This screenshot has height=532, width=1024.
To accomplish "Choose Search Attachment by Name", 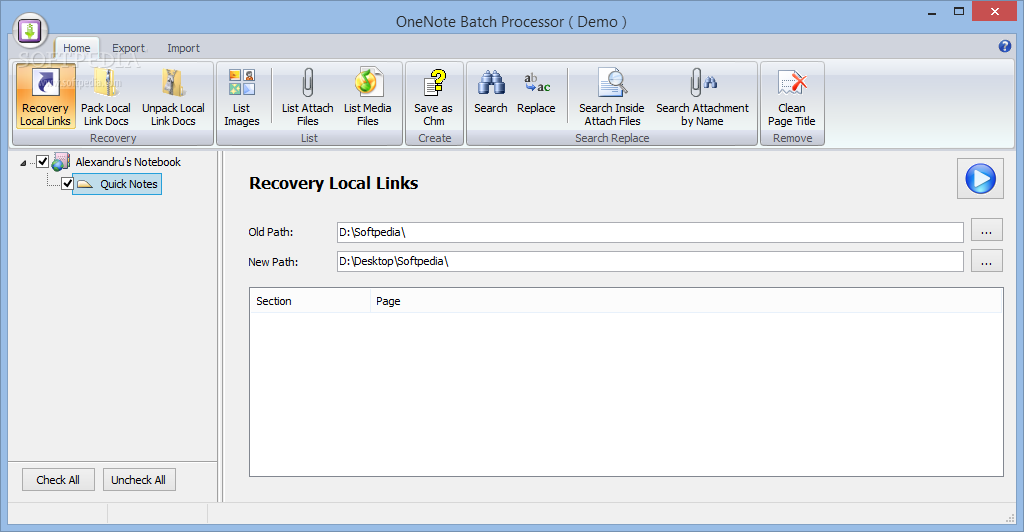I will (702, 97).
